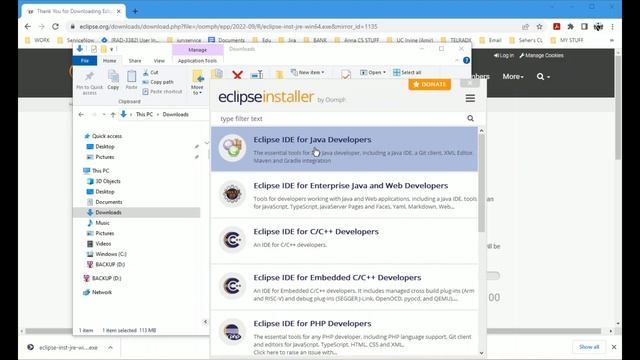This screenshot has width=640, height=360.
Task: Click Show all in the downloads bar
Action: coord(589,347)
